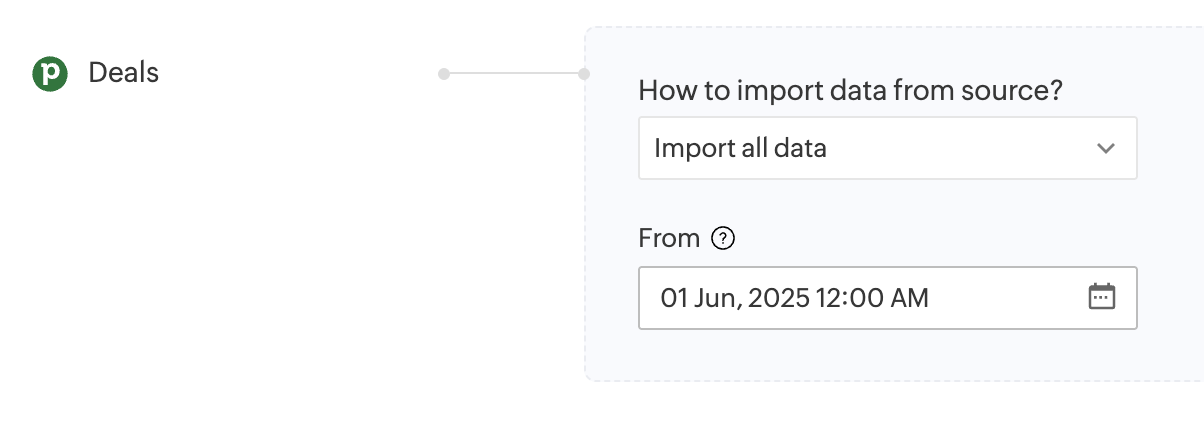This screenshot has height=422, width=1204.
Task: Select the Deals module label
Action: [x=123, y=73]
